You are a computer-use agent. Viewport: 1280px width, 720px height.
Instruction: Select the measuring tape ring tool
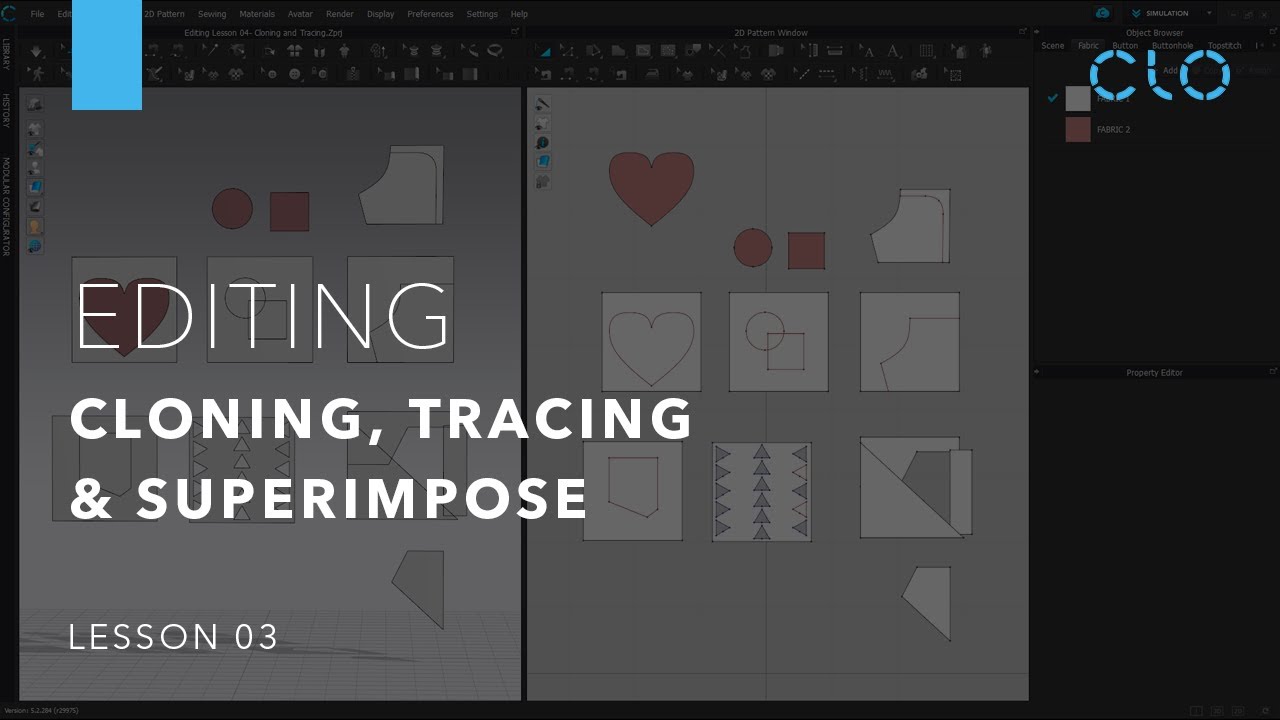tap(494, 51)
